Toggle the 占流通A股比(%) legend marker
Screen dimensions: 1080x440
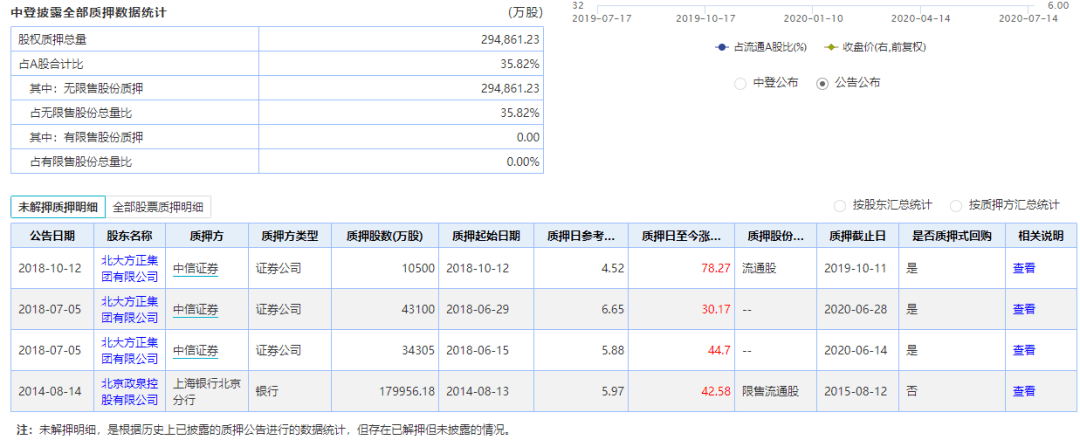pos(722,48)
